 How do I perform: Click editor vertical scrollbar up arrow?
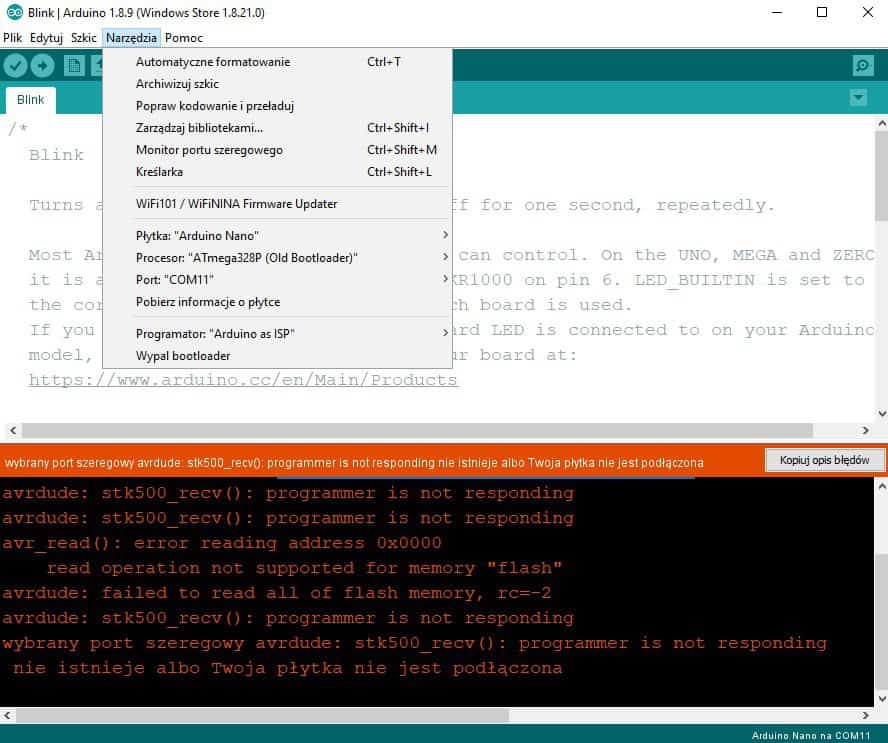pos(881,123)
